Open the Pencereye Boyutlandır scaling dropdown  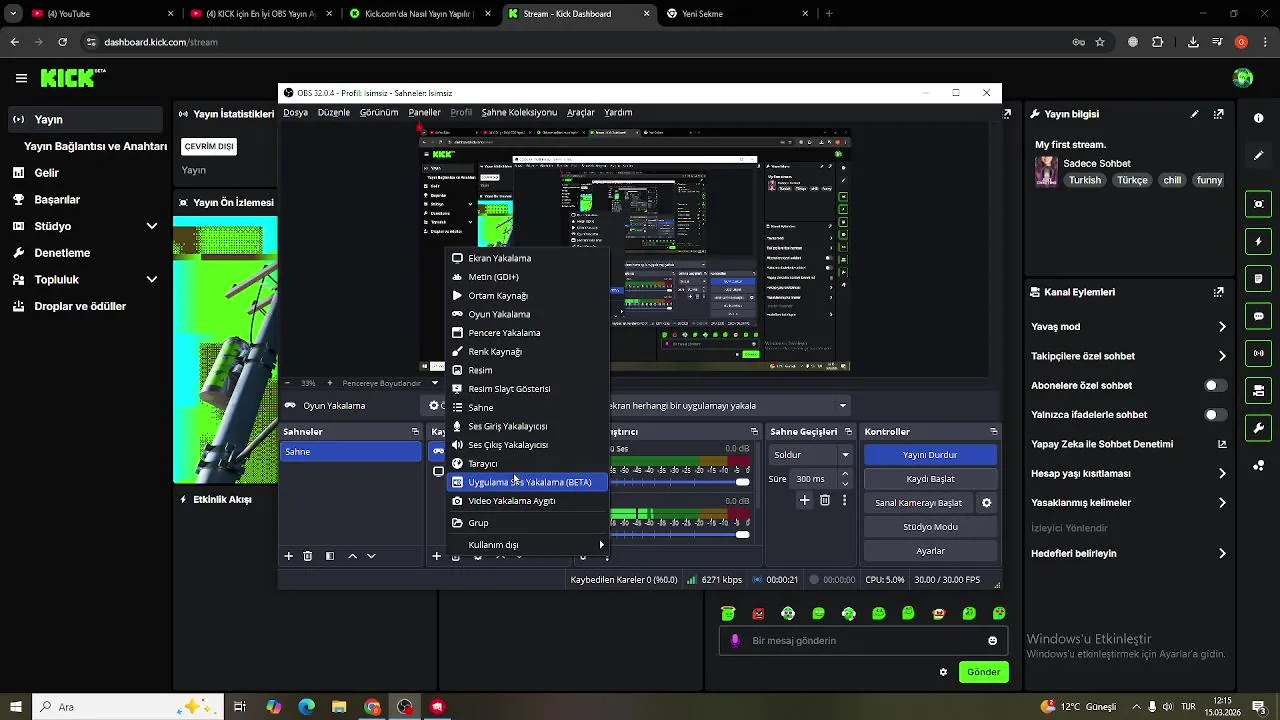389,383
